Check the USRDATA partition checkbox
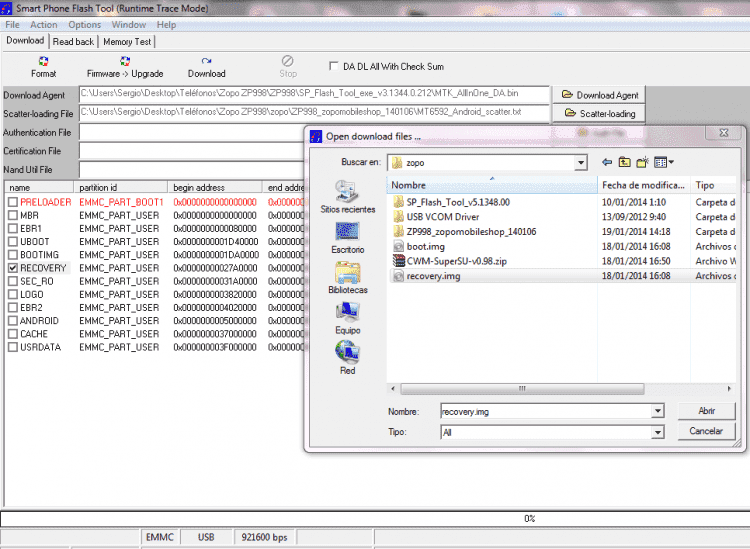 pos(13,347)
